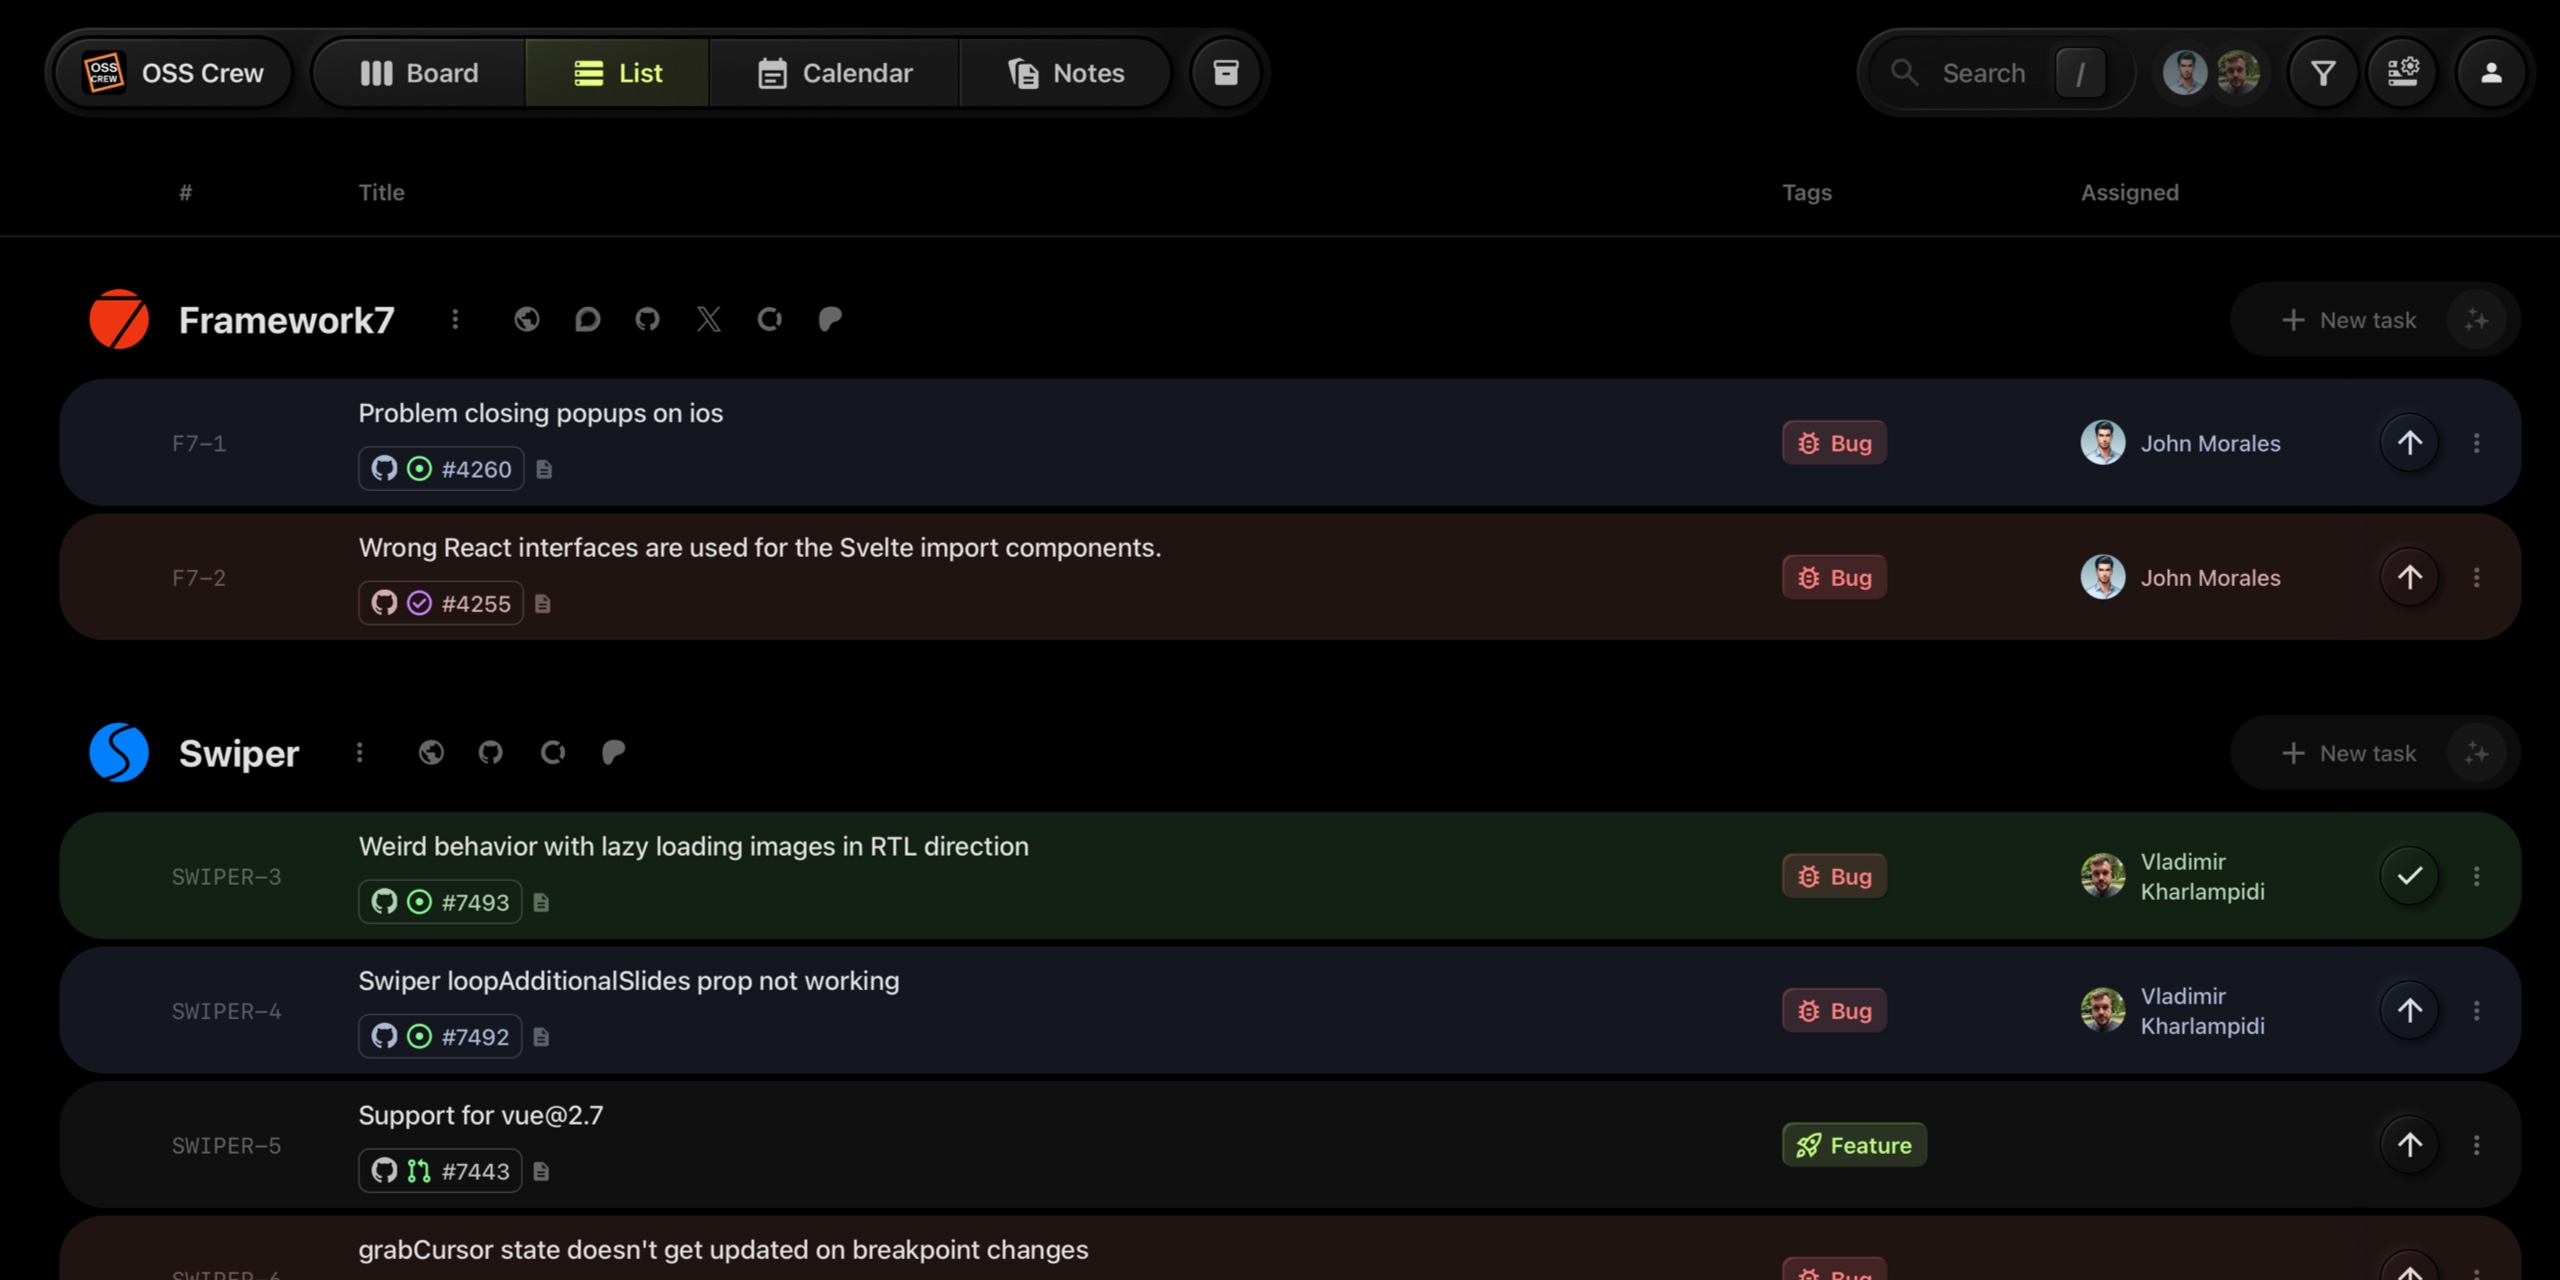
Task: Open more options for F7-2 task
Action: tap(2477, 578)
